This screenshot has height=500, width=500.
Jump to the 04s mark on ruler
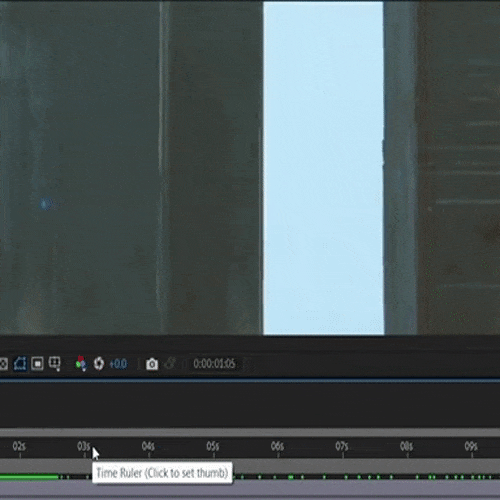[148, 446]
